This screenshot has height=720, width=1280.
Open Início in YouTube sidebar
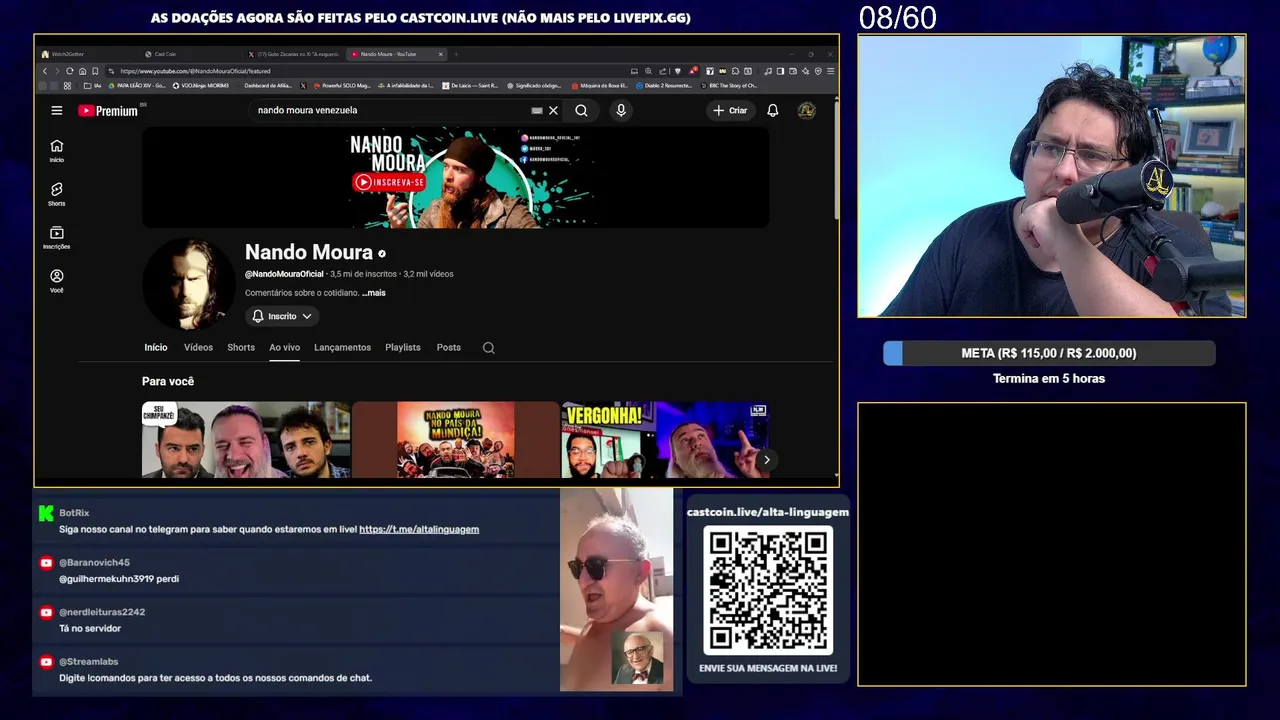[x=57, y=151]
